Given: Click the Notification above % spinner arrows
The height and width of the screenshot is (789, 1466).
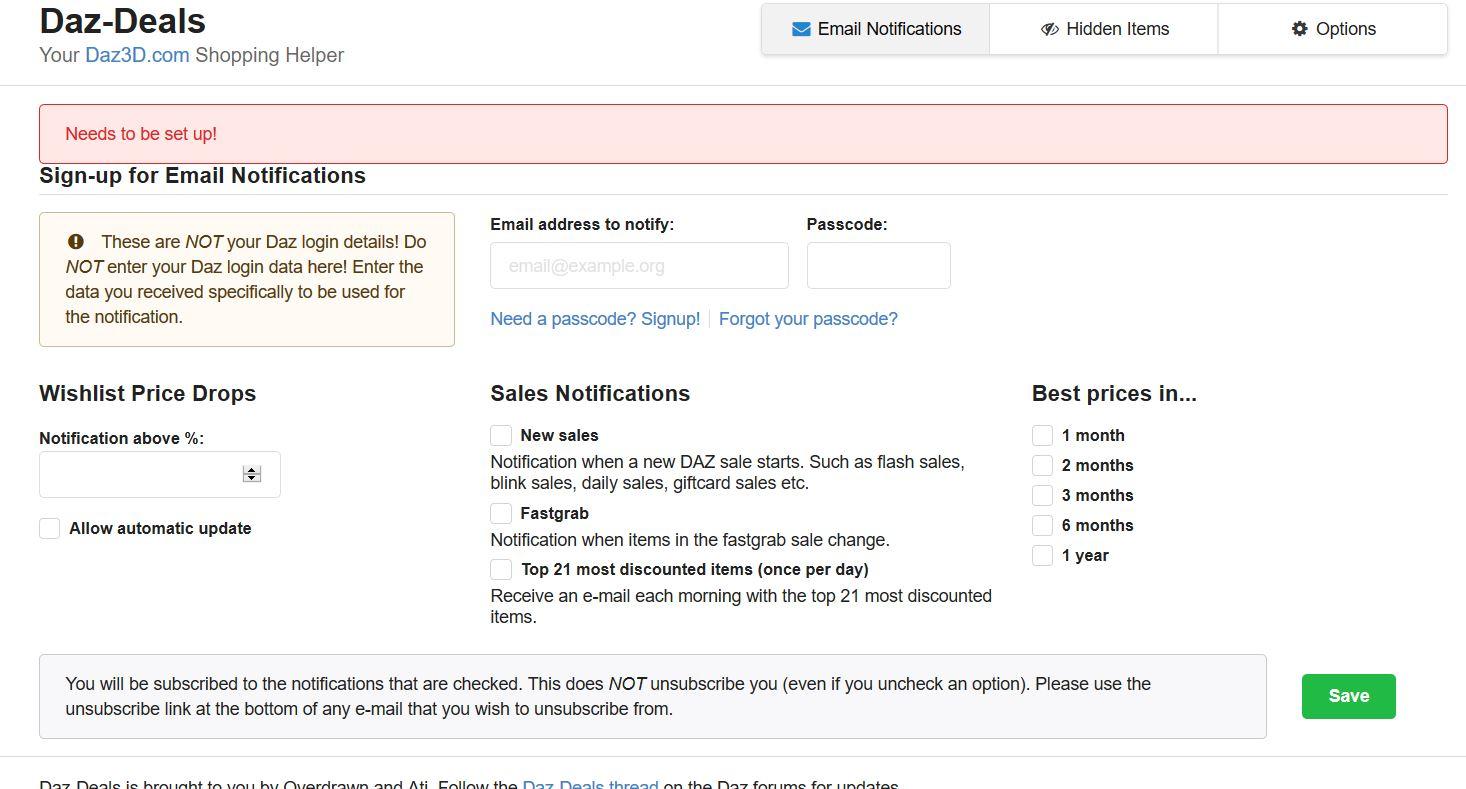Looking at the screenshot, I should pos(252,474).
